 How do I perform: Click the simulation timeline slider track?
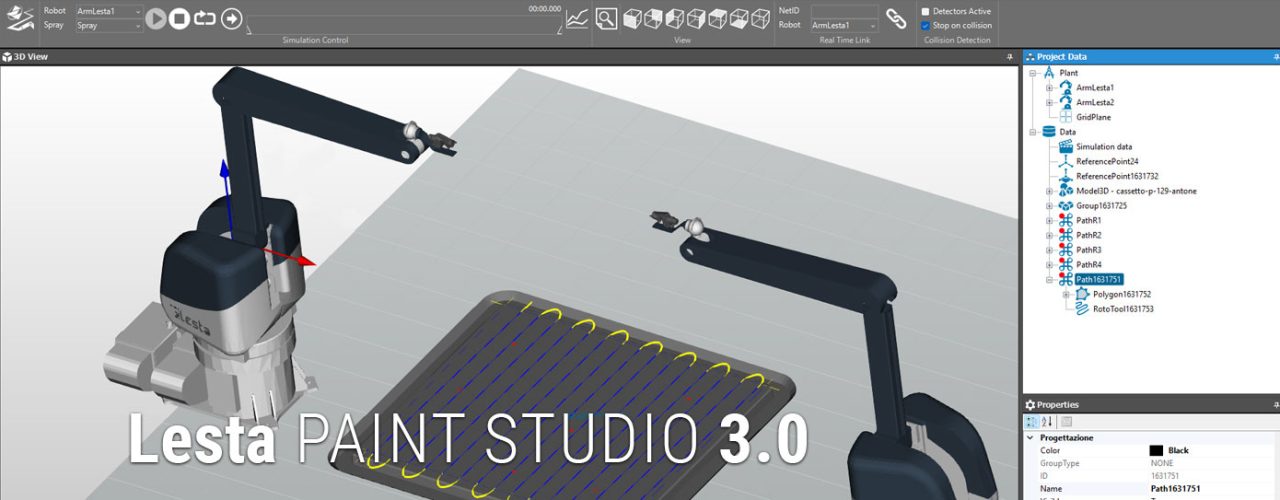404,25
